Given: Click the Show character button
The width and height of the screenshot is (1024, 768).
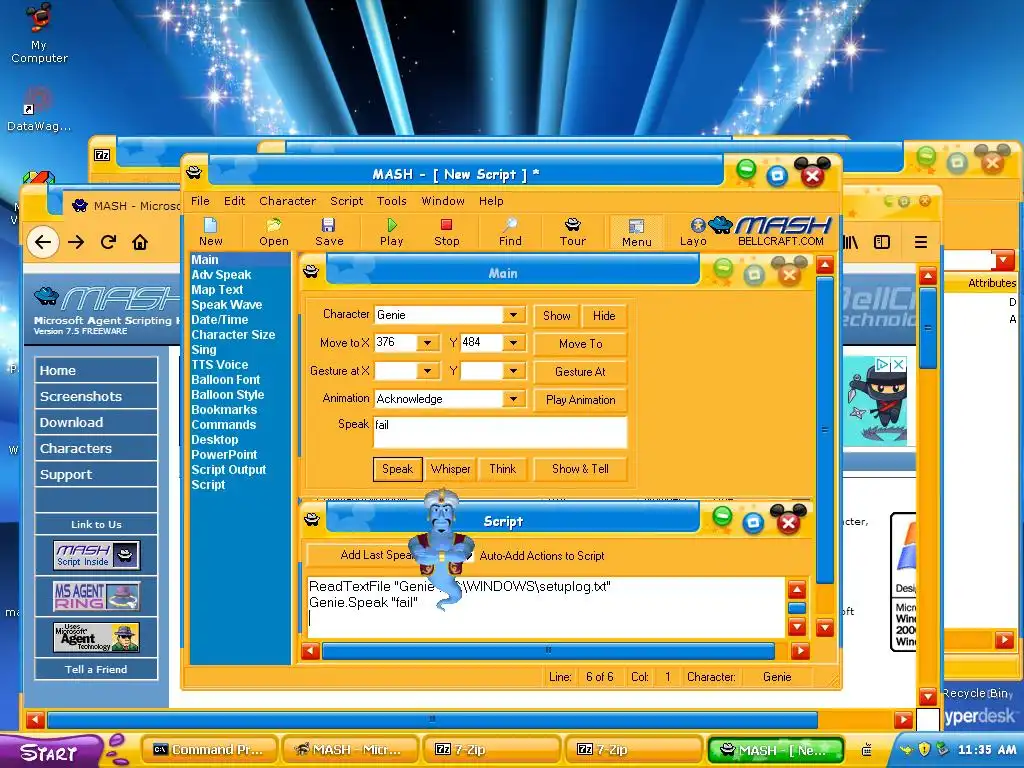Looking at the screenshot, I should [556, 316].
